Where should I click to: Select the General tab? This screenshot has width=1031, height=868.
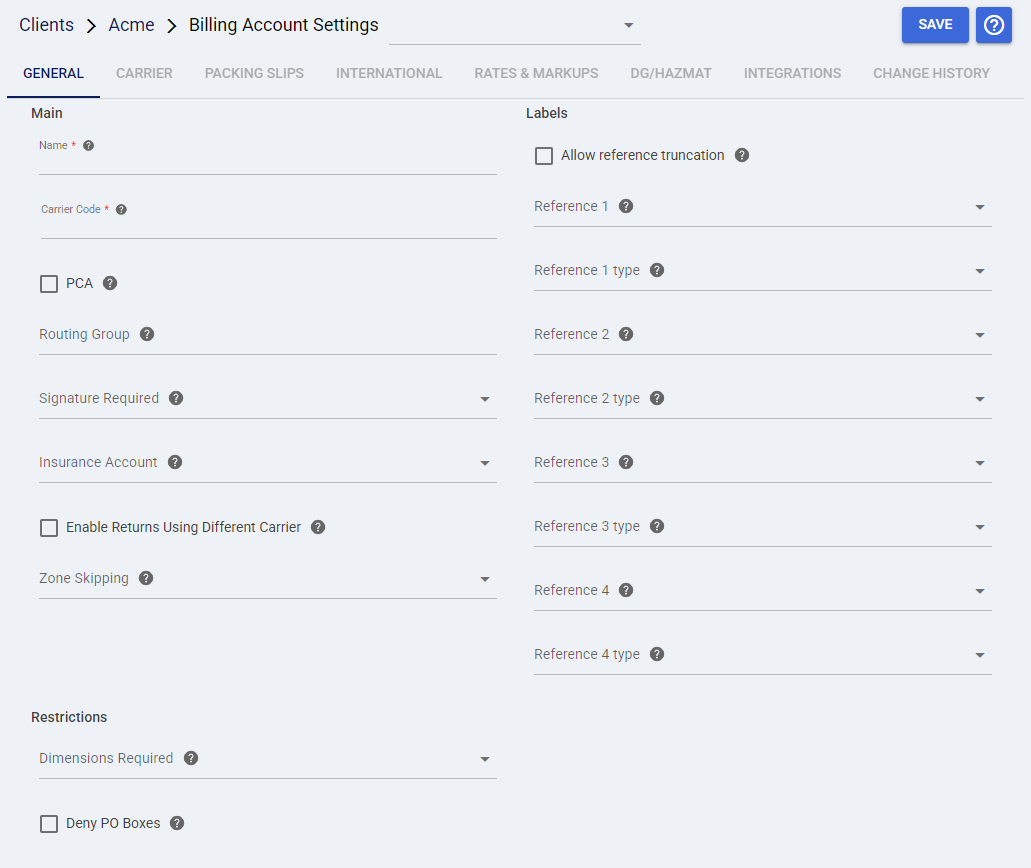pyautogui.click(x=53, y=73)
